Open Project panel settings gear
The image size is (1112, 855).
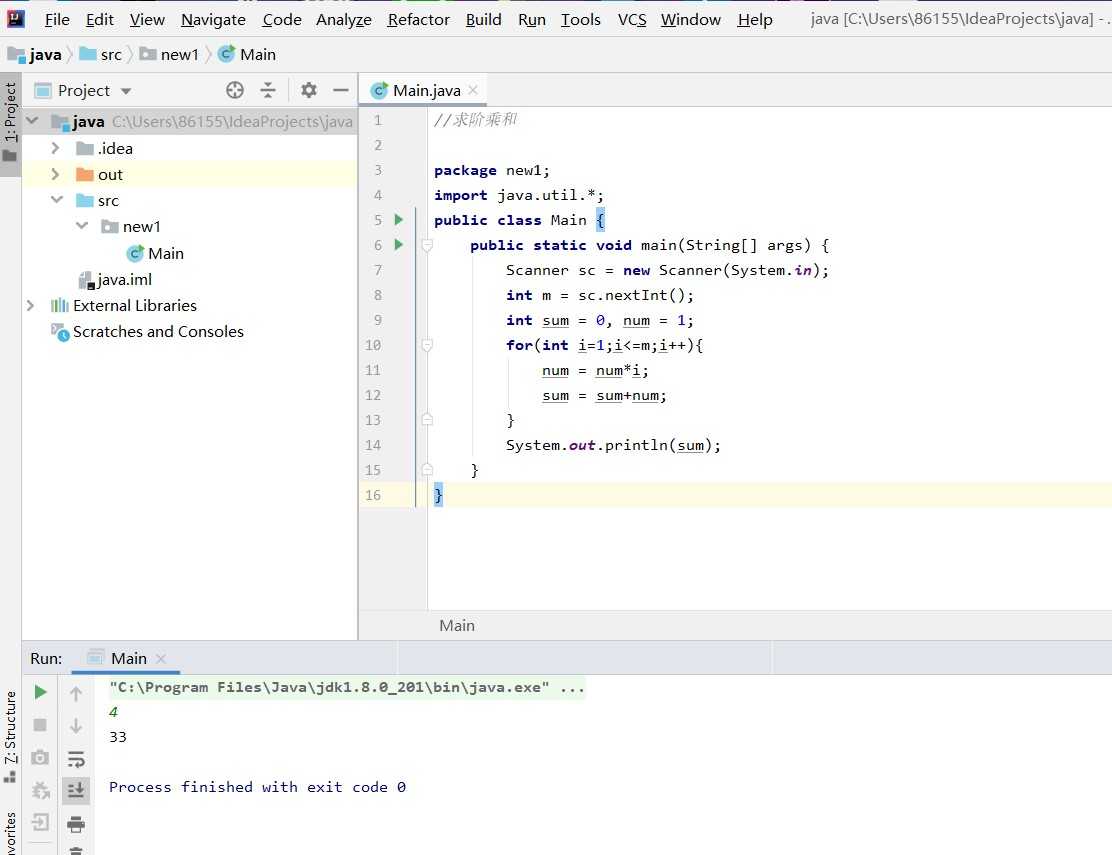point(308,90)
